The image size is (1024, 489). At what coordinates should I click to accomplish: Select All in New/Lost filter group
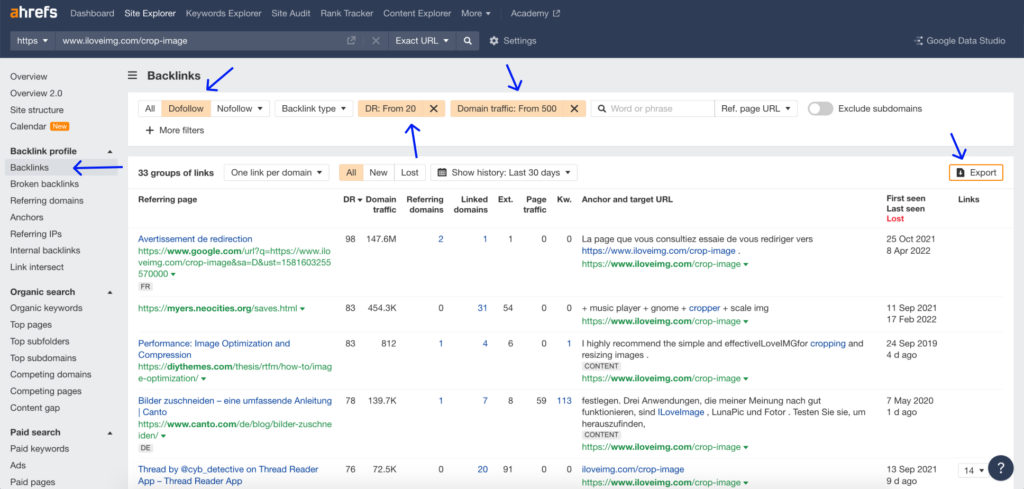point(351,172)
